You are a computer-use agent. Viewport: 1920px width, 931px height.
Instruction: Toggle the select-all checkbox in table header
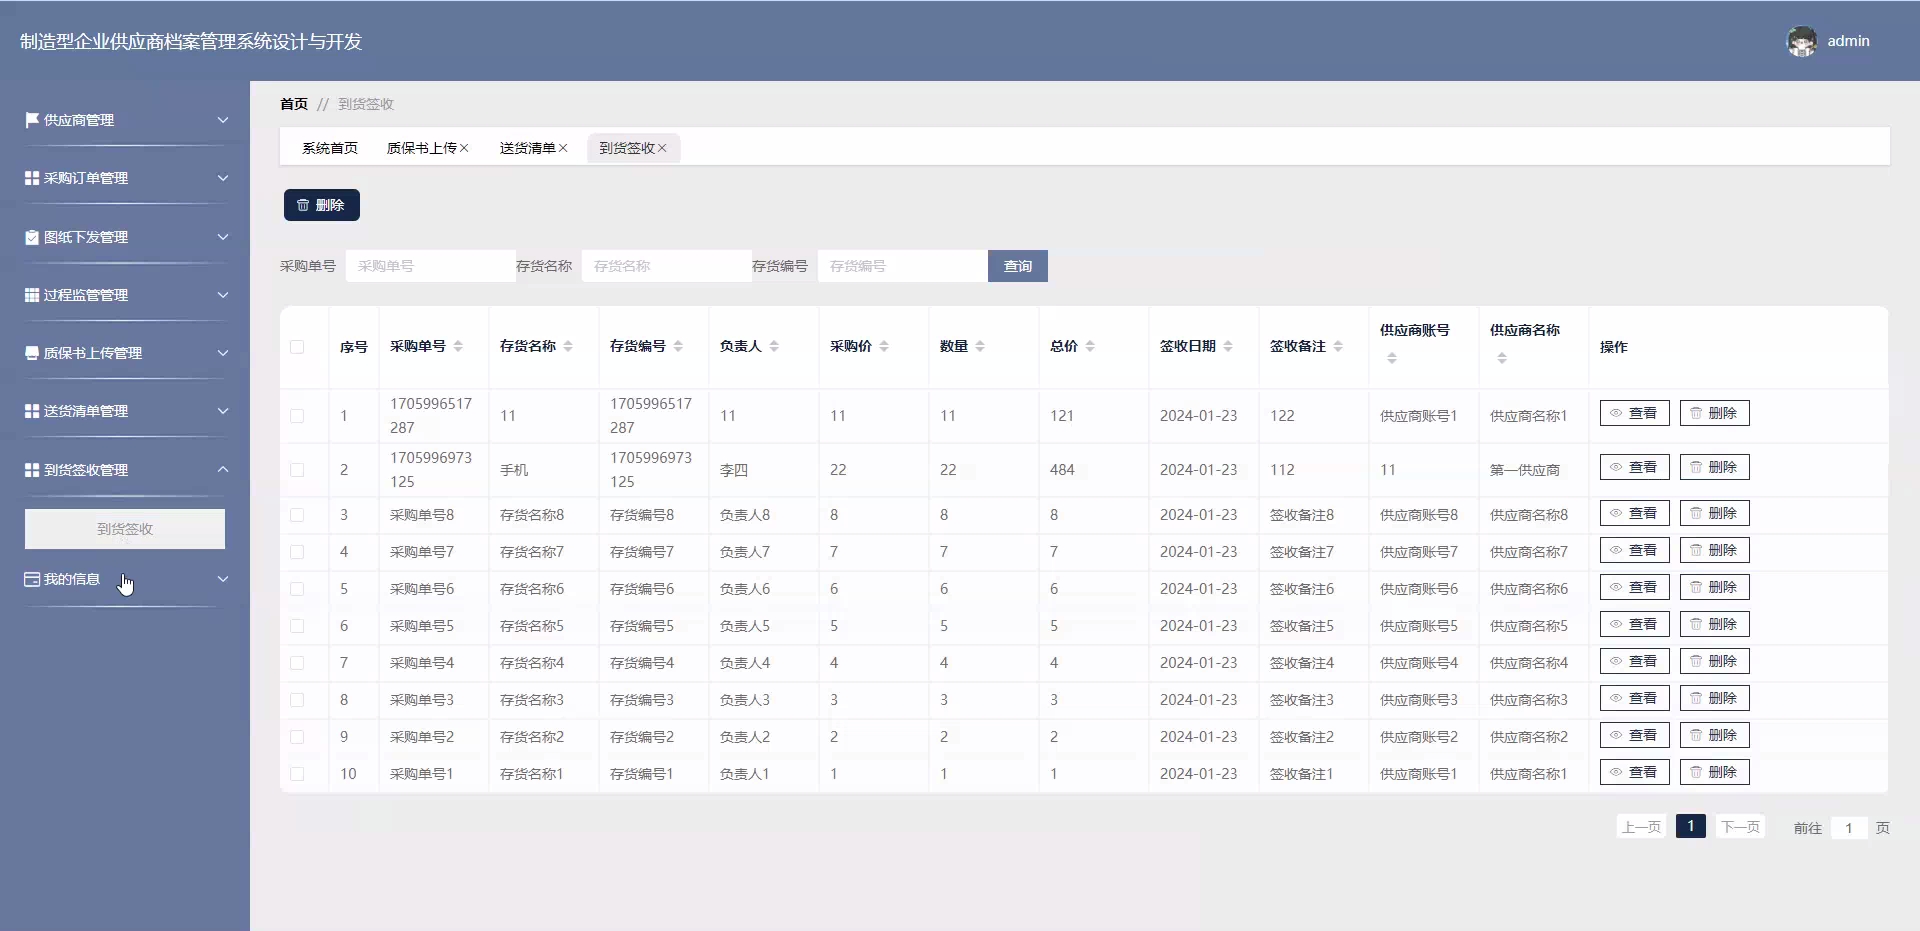click(x=297, y=347)
